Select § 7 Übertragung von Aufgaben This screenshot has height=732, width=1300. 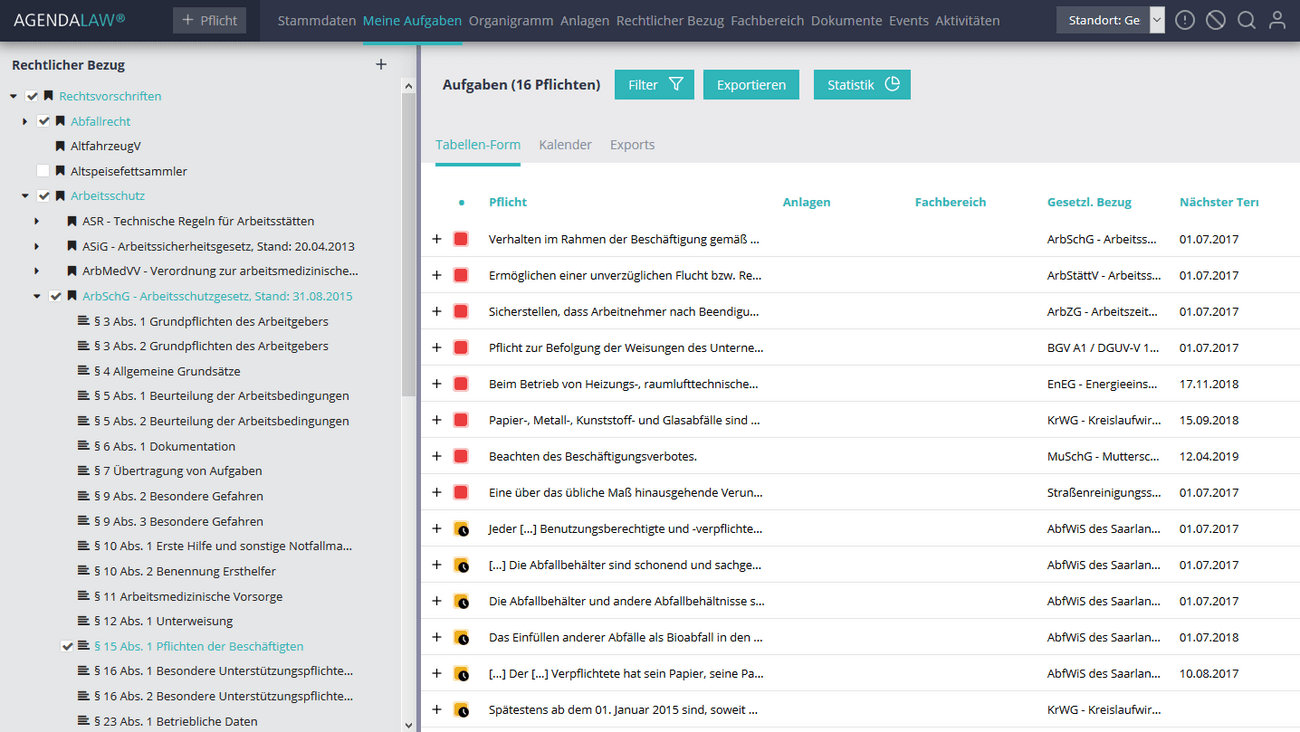pos(178,471)
